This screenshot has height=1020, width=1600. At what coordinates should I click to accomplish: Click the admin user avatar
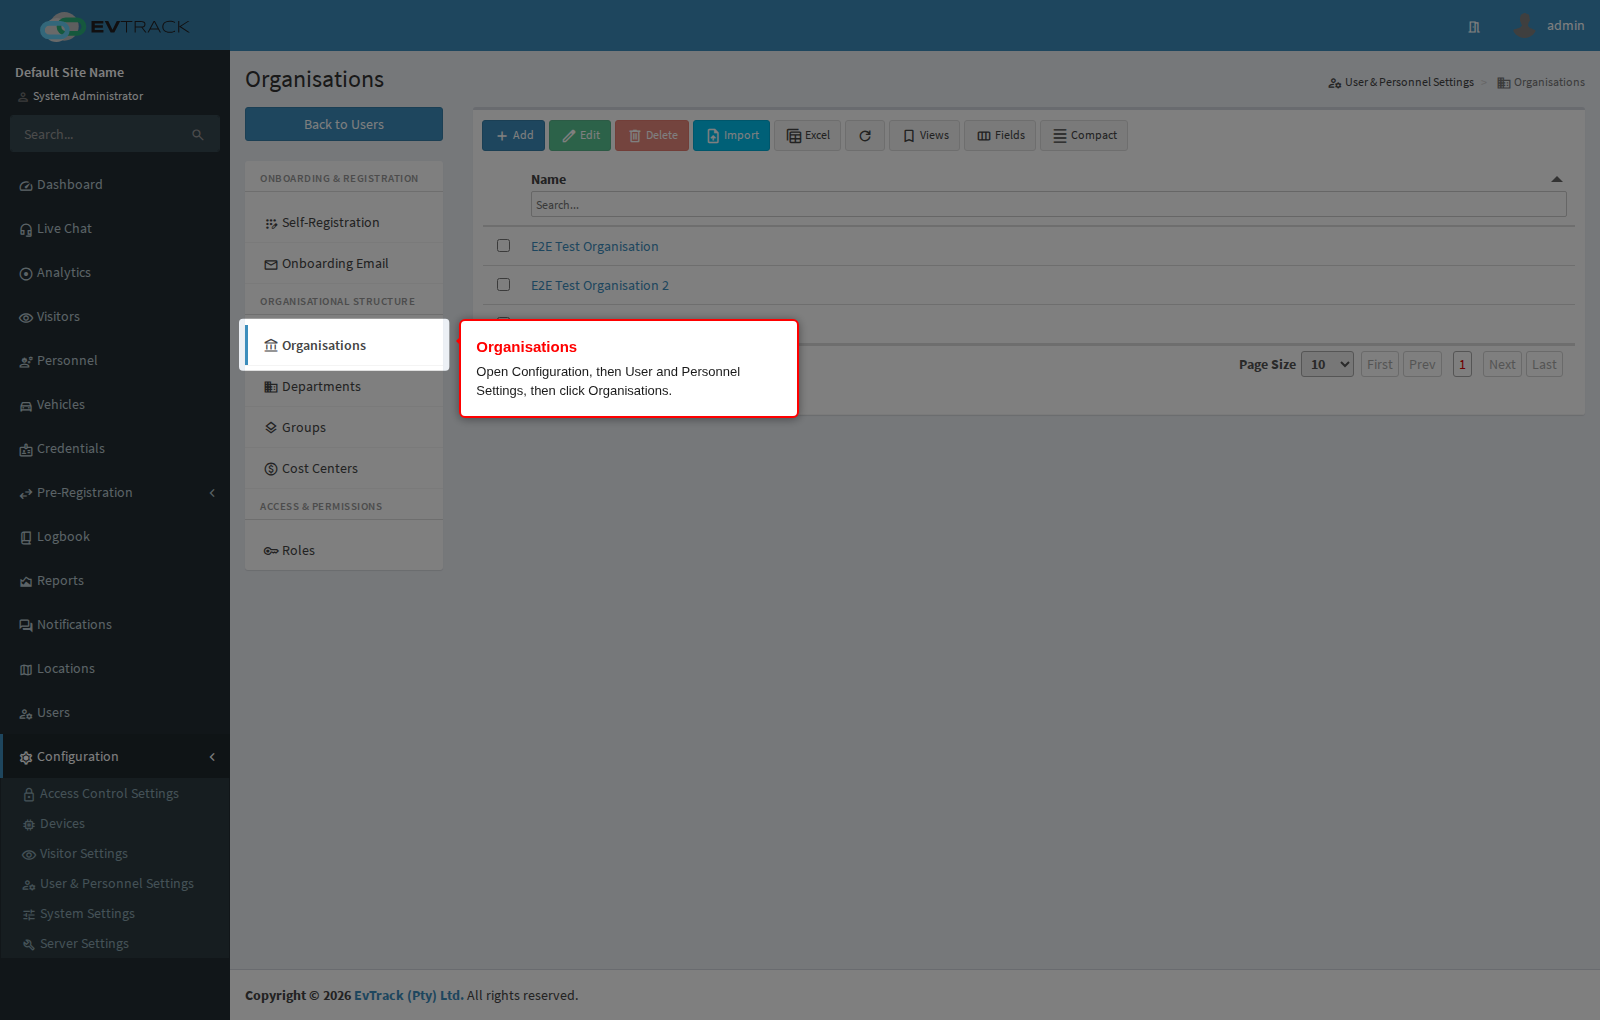[x=1524, y=25]
